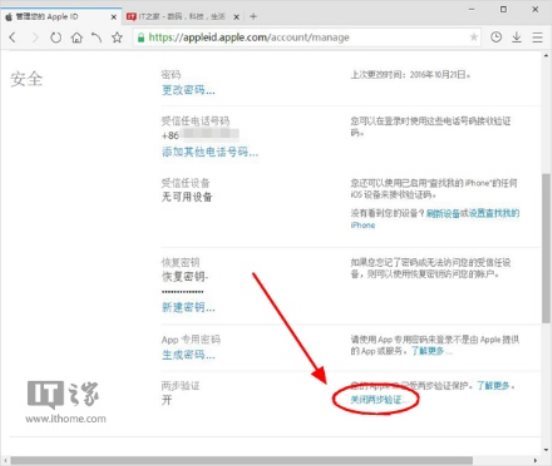Click the 受信任设备 label

coord(186,183)
